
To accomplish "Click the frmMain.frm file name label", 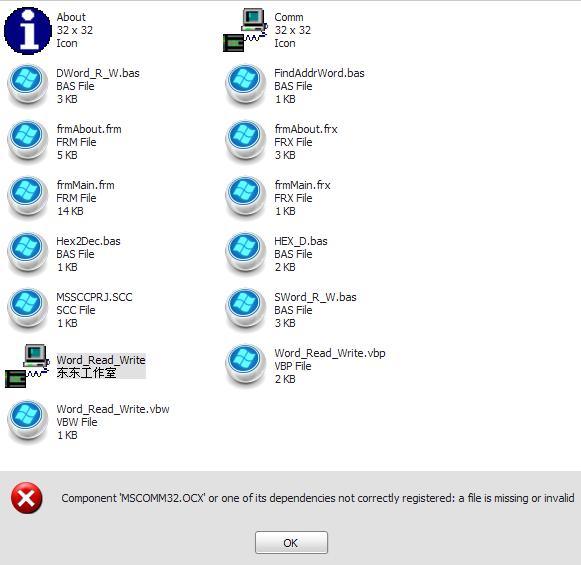I will 86,185.
